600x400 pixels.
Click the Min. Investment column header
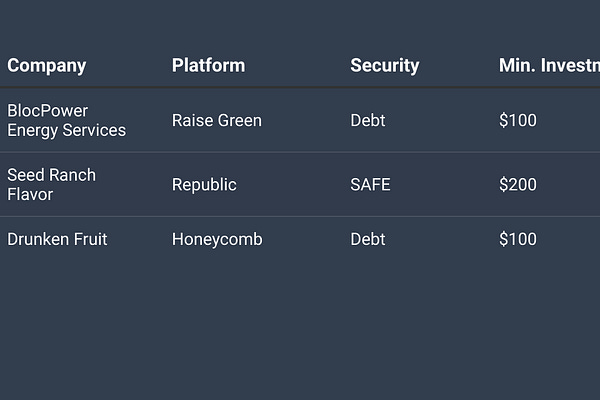pyautogui.click(x=549, y=65)
